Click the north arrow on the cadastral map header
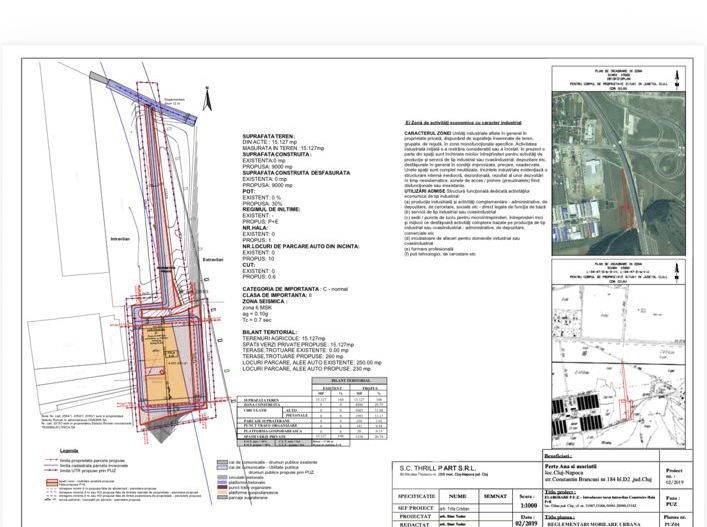The width and height of the screenshot is (707, 527). [676, 272]
